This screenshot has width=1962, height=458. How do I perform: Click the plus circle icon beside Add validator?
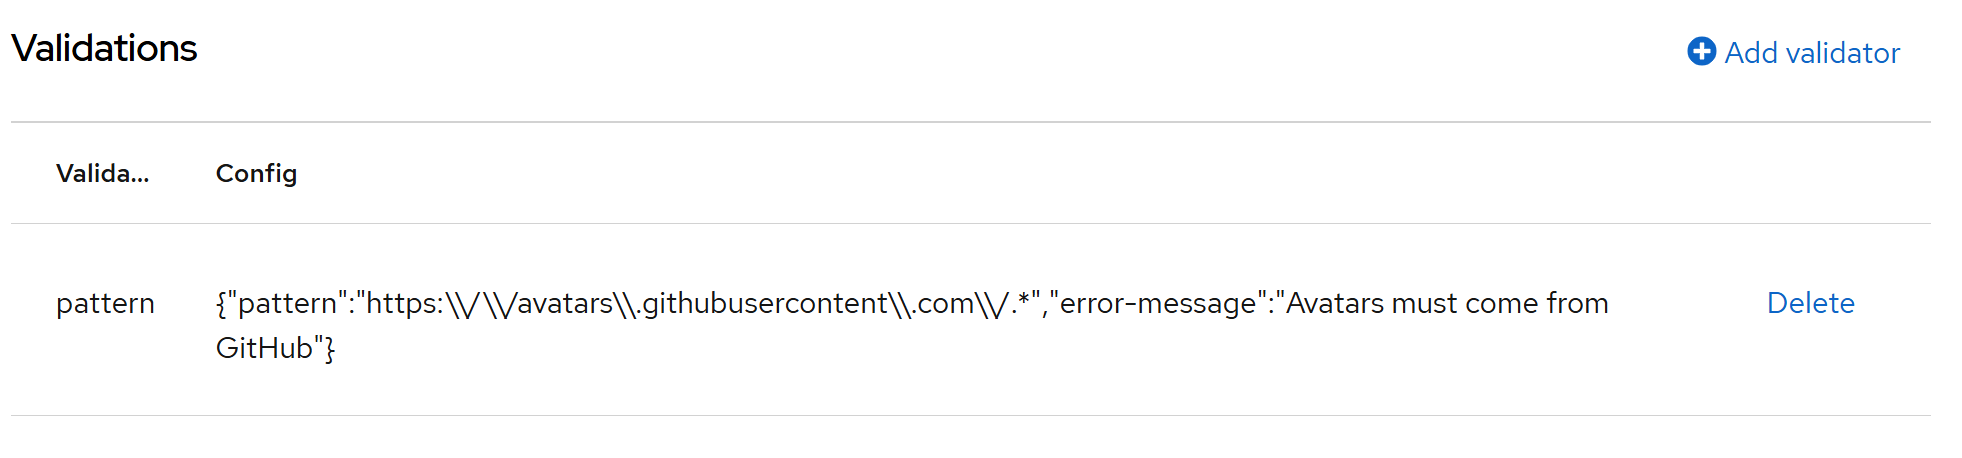click(1701, 51)
